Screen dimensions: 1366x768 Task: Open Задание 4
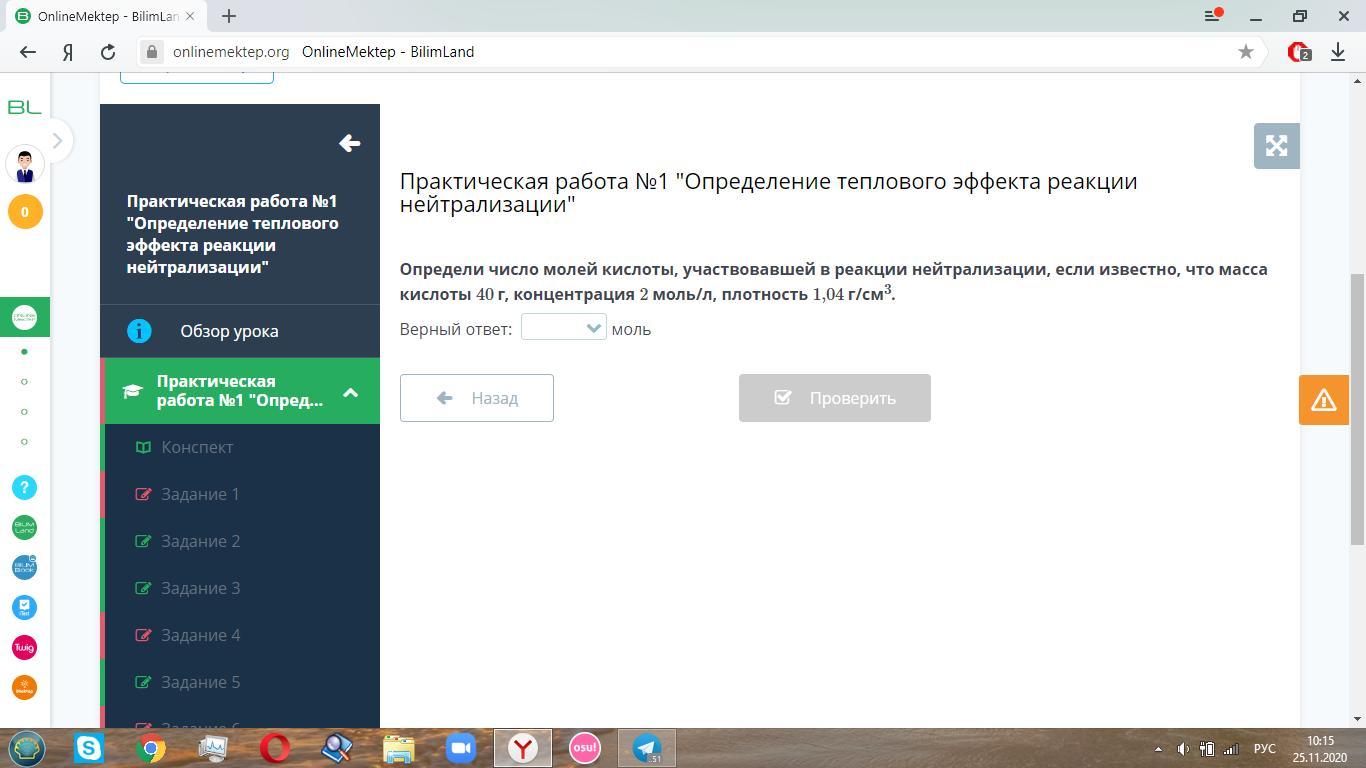[x=201, y=635]
